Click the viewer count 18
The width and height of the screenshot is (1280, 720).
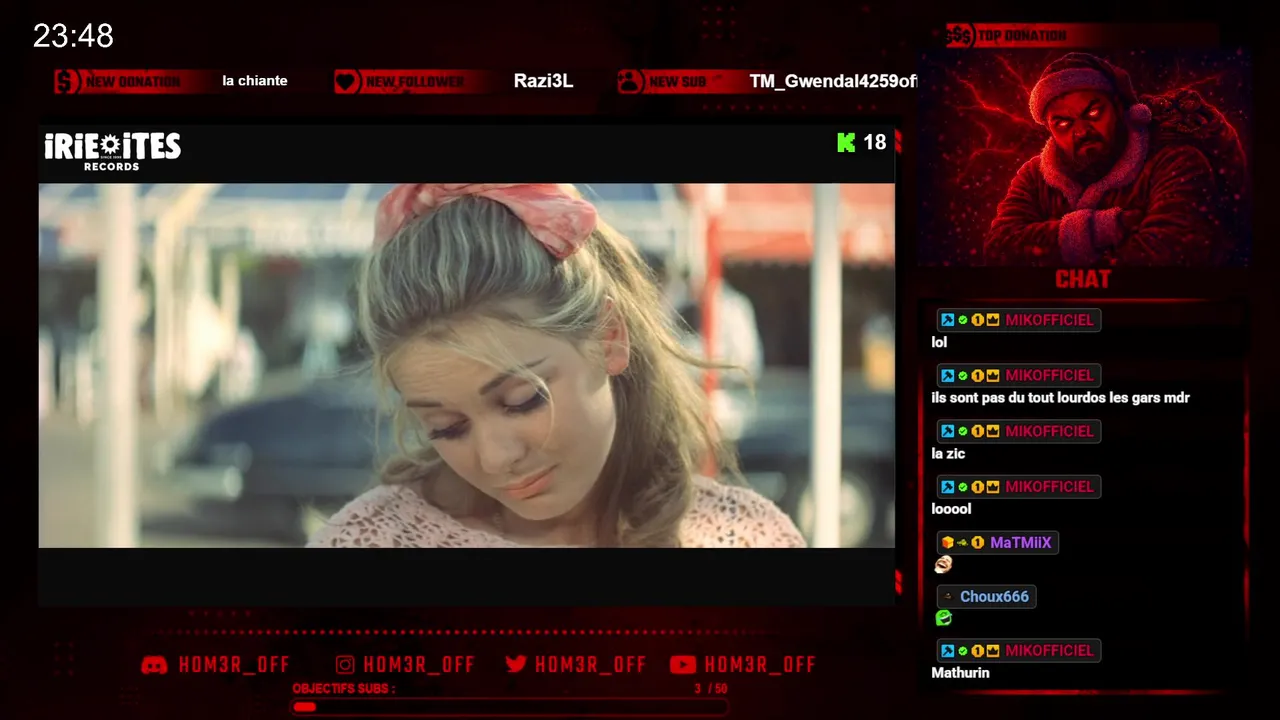tap(875, 143)
